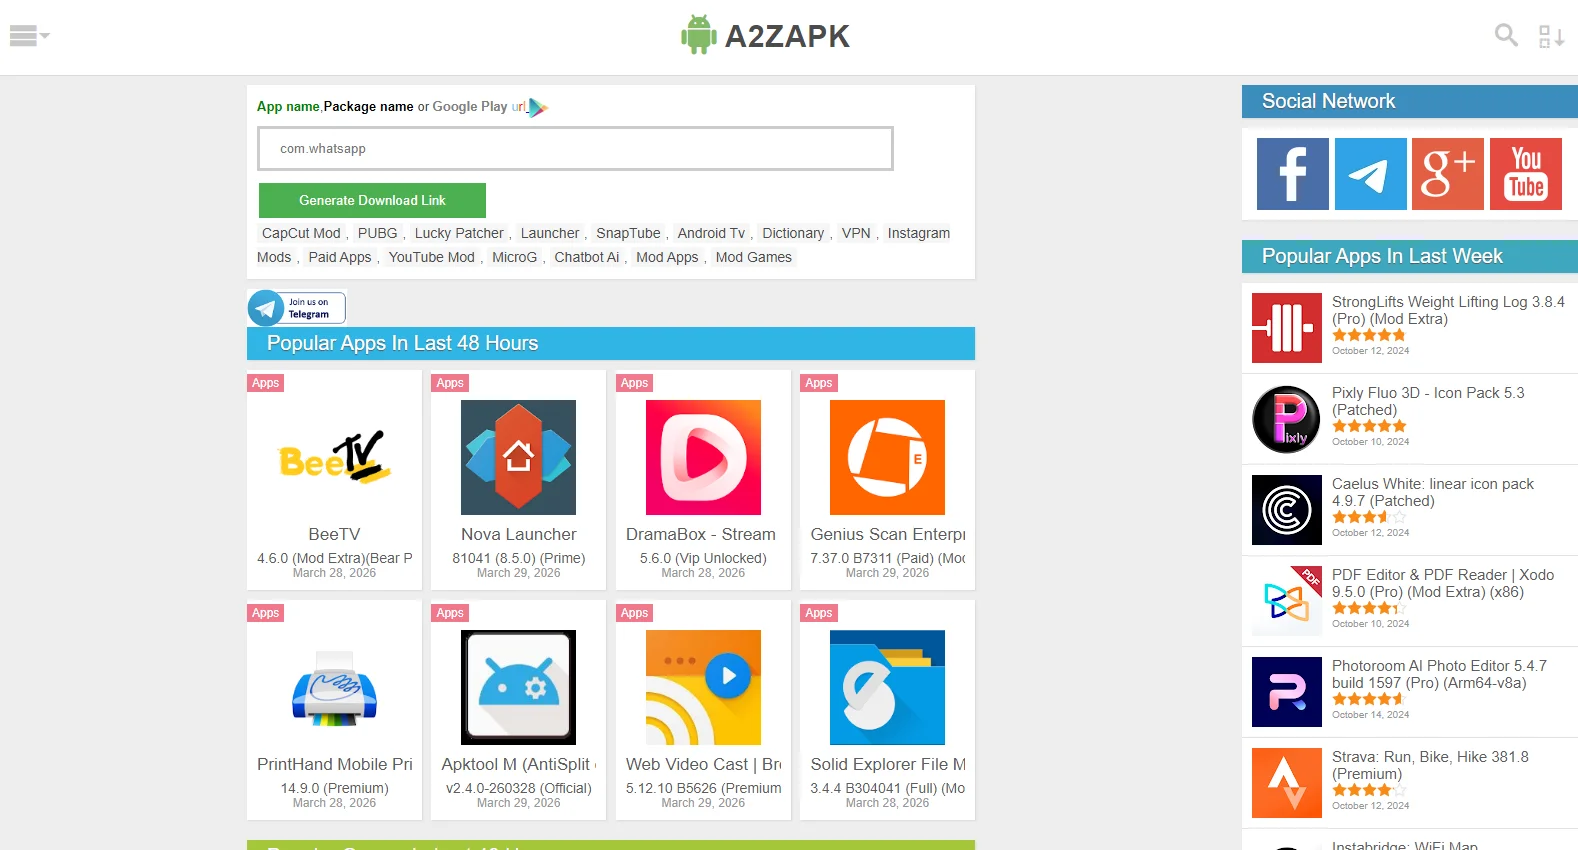This screenshot has height=850, width=1578.
Task: Click the Nova Launcher title text
Action: point(518,535)
